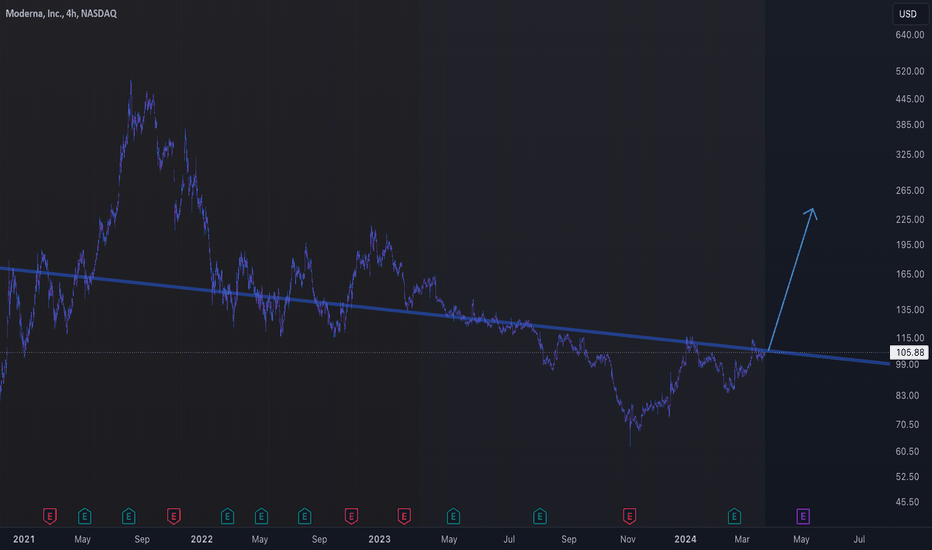932x550 pixels.
Task: Open red earnings marker just before 2023 label
Action: tap(351, 516)
